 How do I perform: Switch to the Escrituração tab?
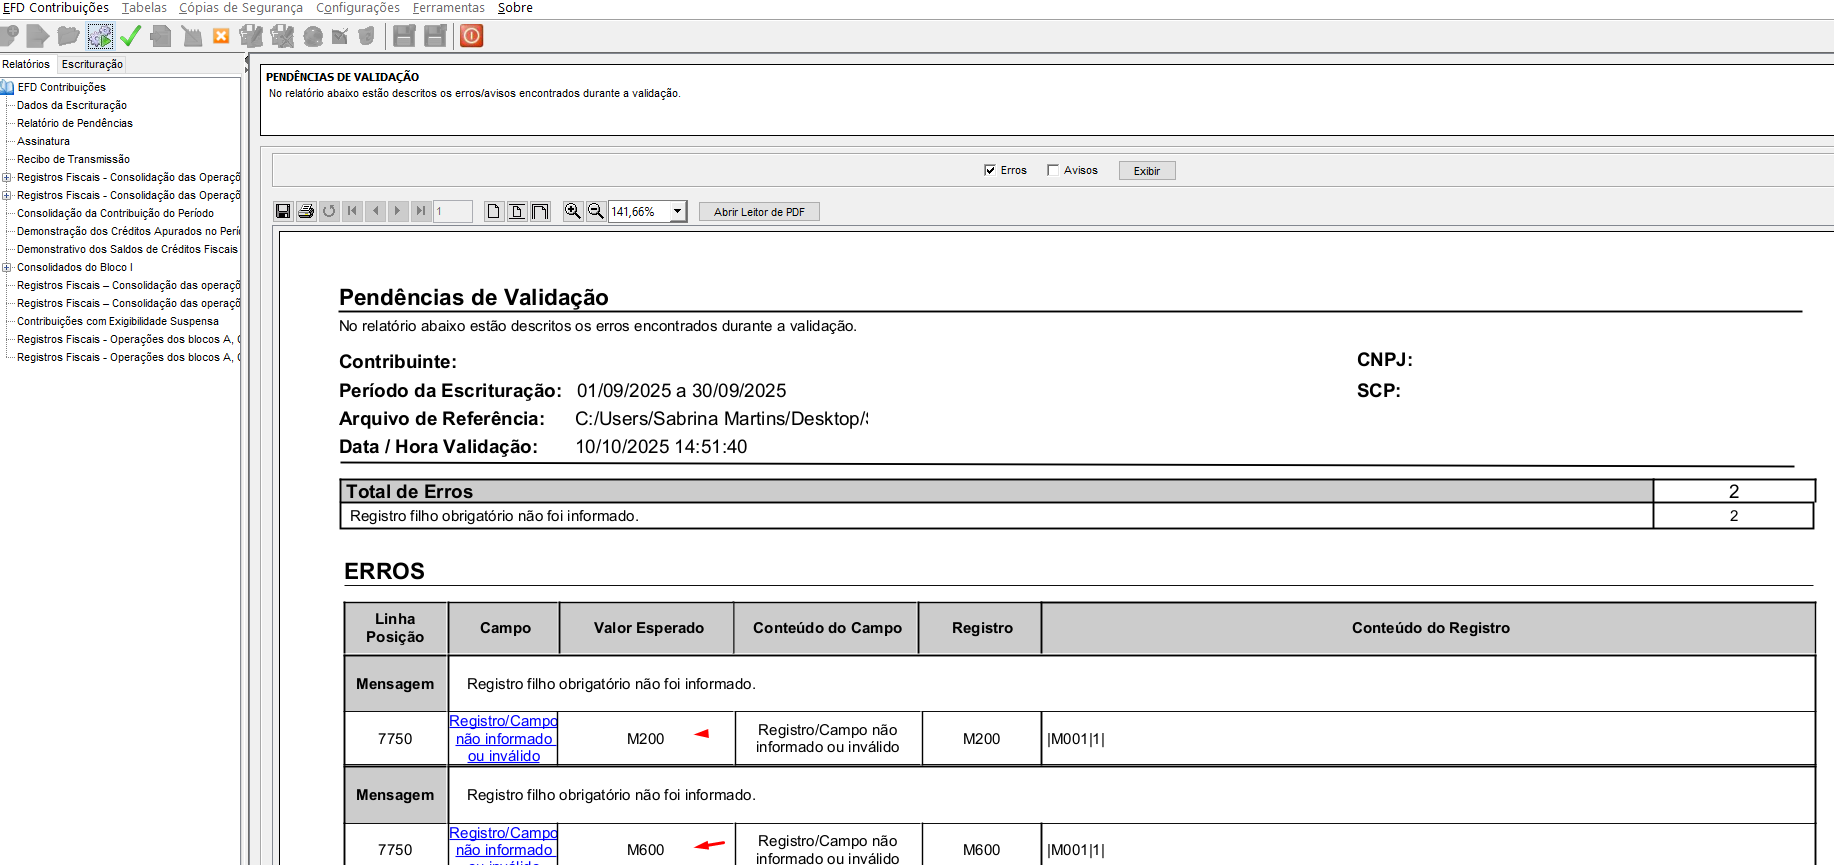tap(92, 64)
